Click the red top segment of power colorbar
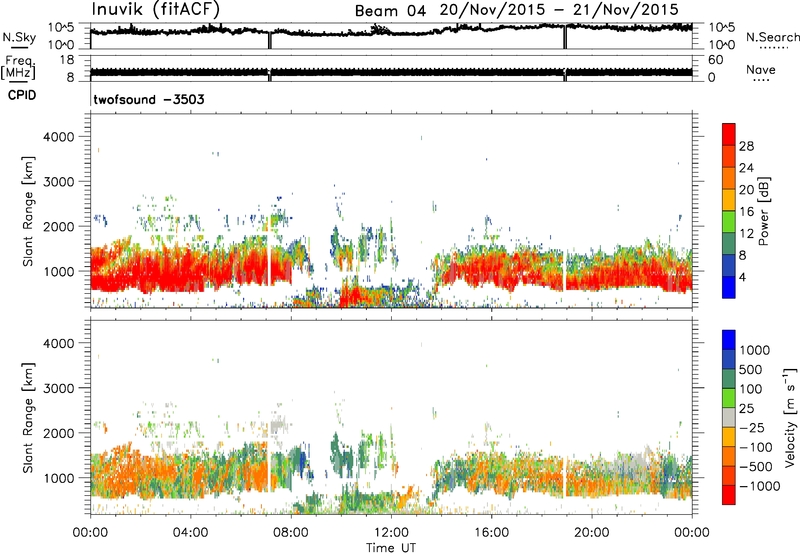Image resolution: width=800 pixels, height=554 pixels. 729,135
